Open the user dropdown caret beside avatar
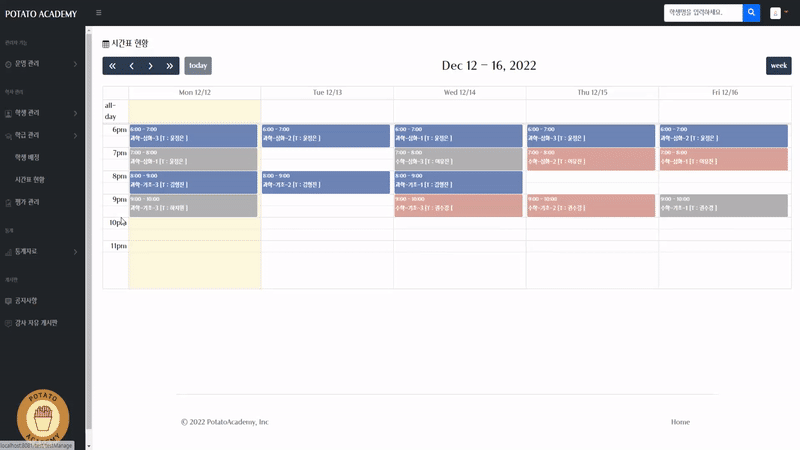Screen dimensions: 800x450 click(786, 12)
